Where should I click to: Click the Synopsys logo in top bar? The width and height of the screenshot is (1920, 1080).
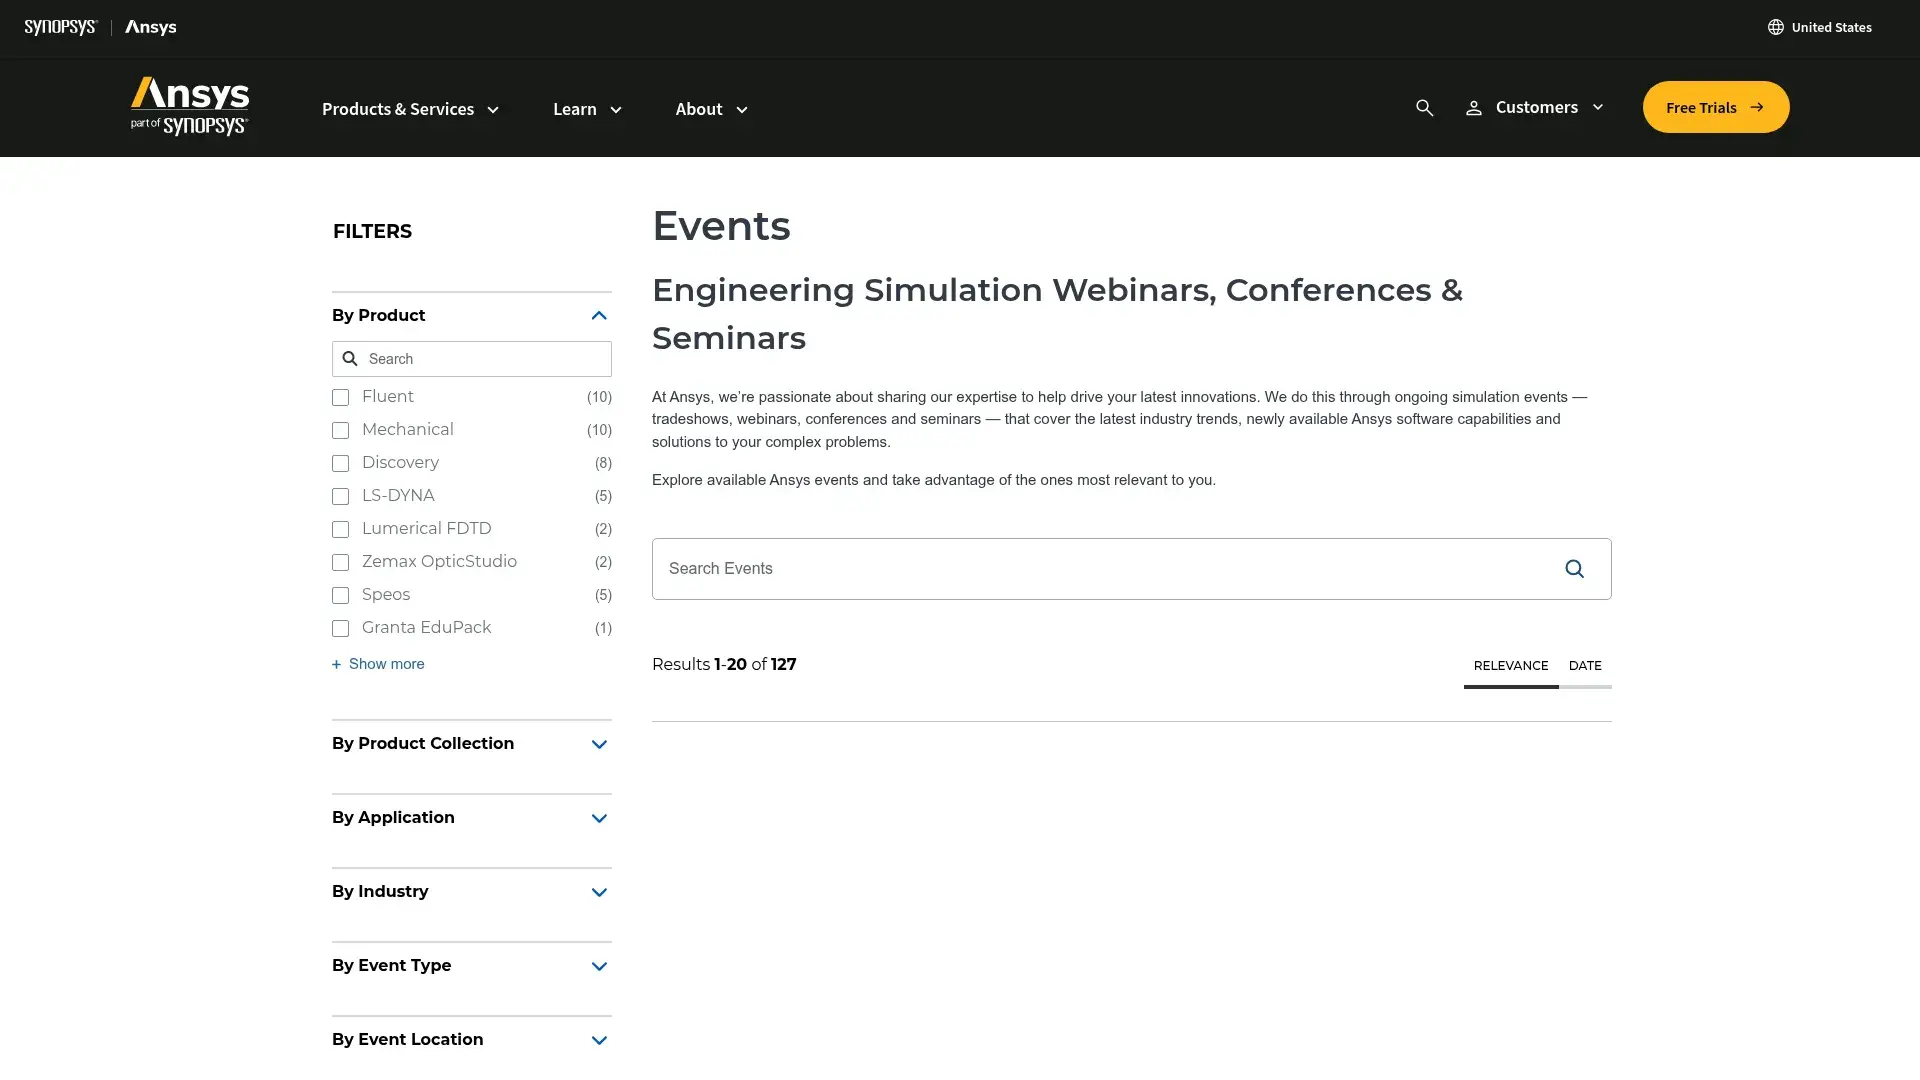point(61,27)
